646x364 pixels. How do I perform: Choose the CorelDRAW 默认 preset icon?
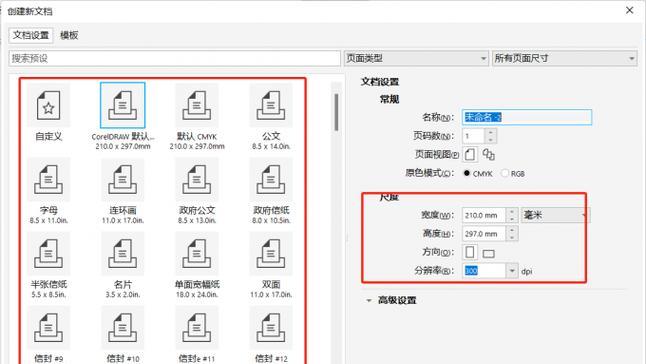123,105
